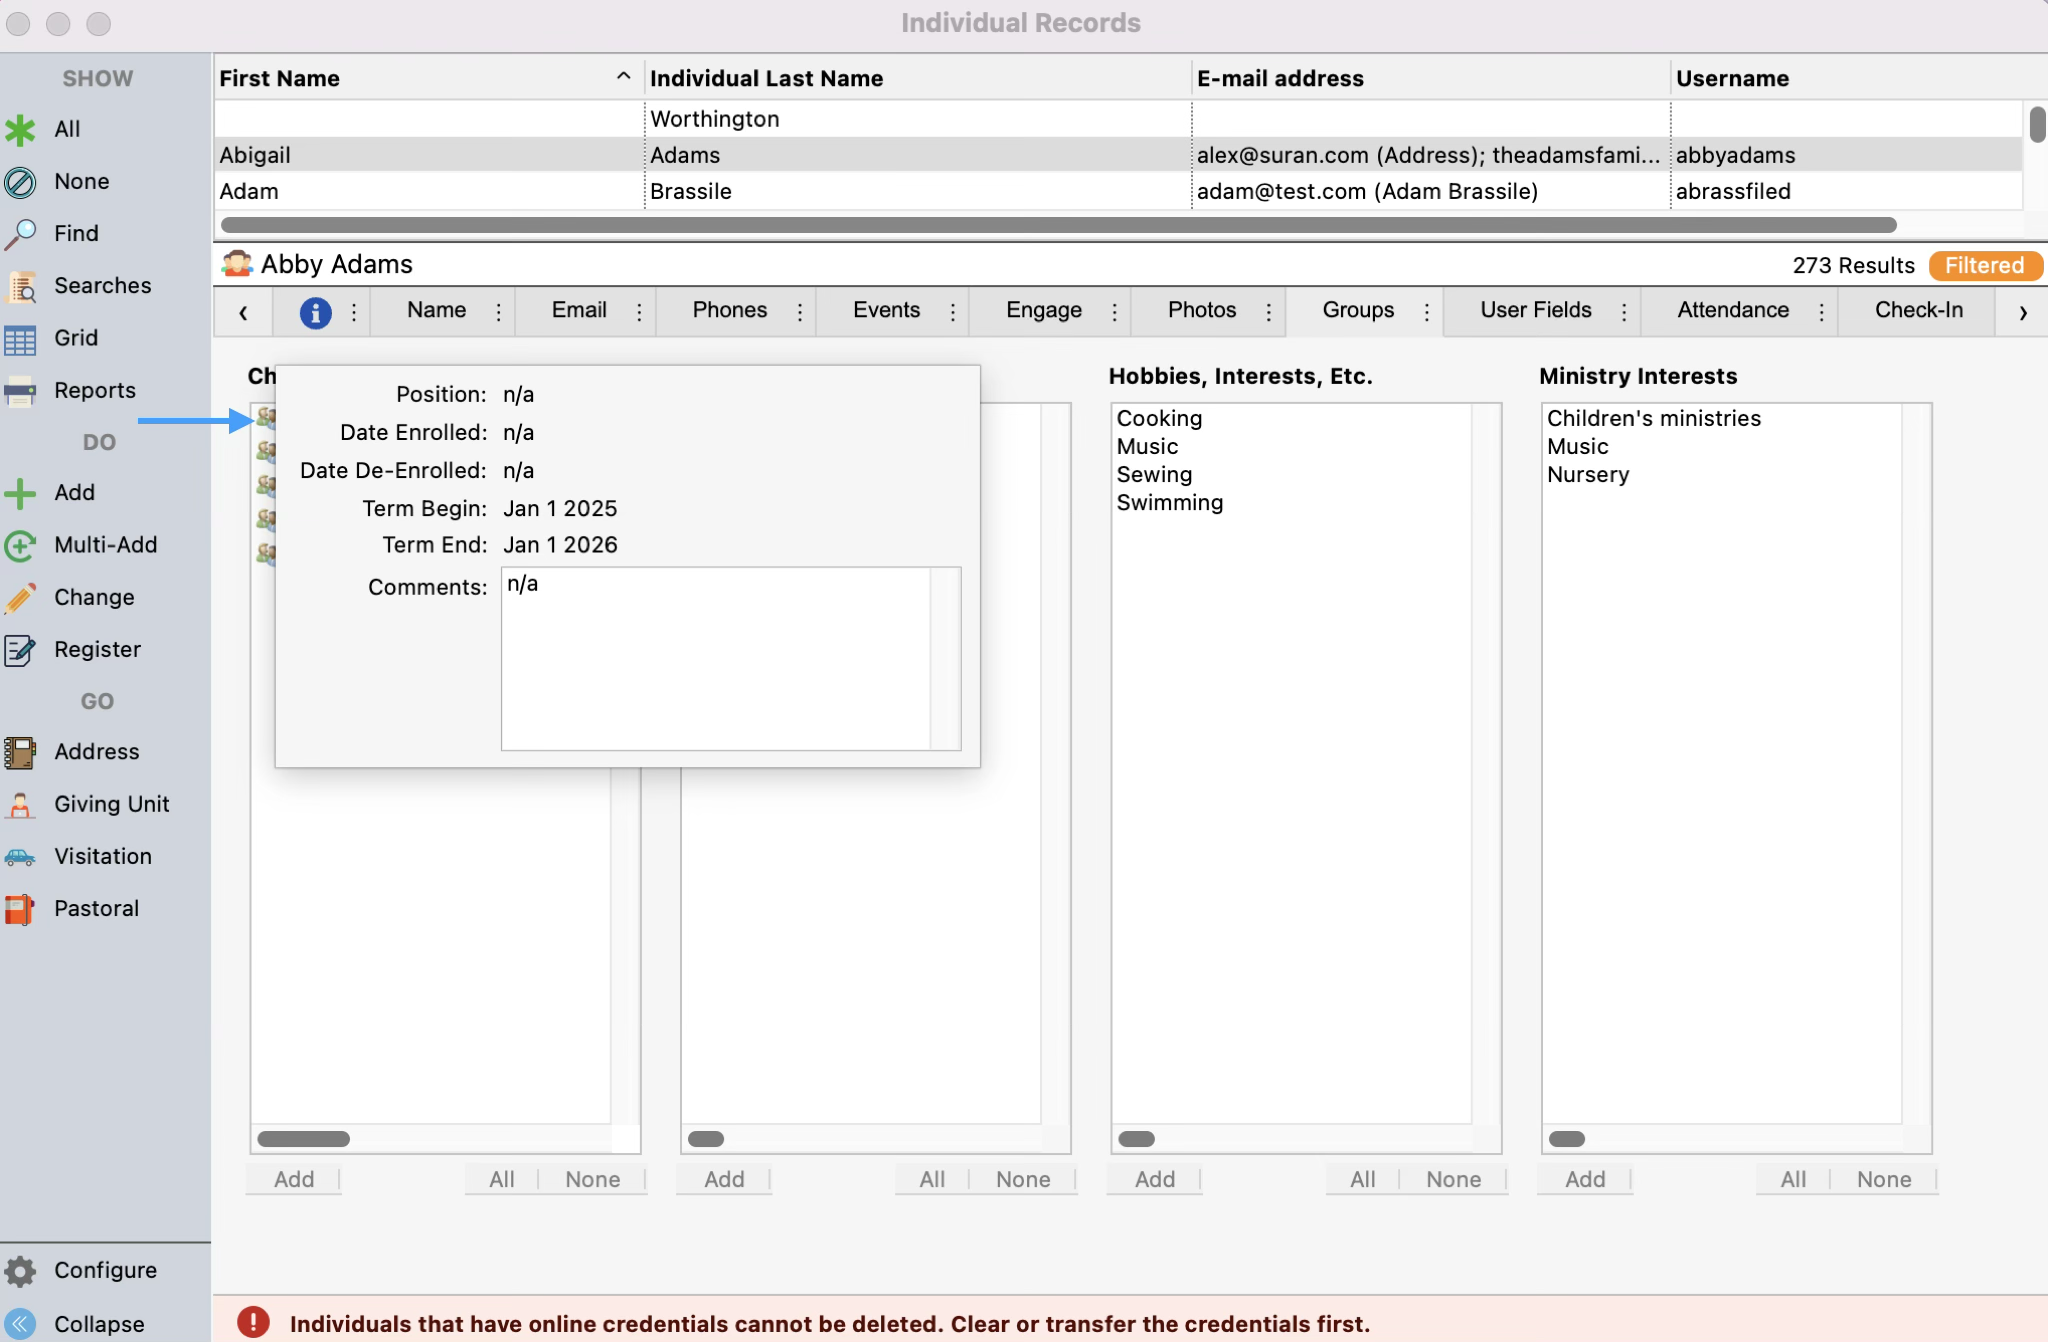
Task: Click the pencil Change icon
Action: (x=20, y=598)
